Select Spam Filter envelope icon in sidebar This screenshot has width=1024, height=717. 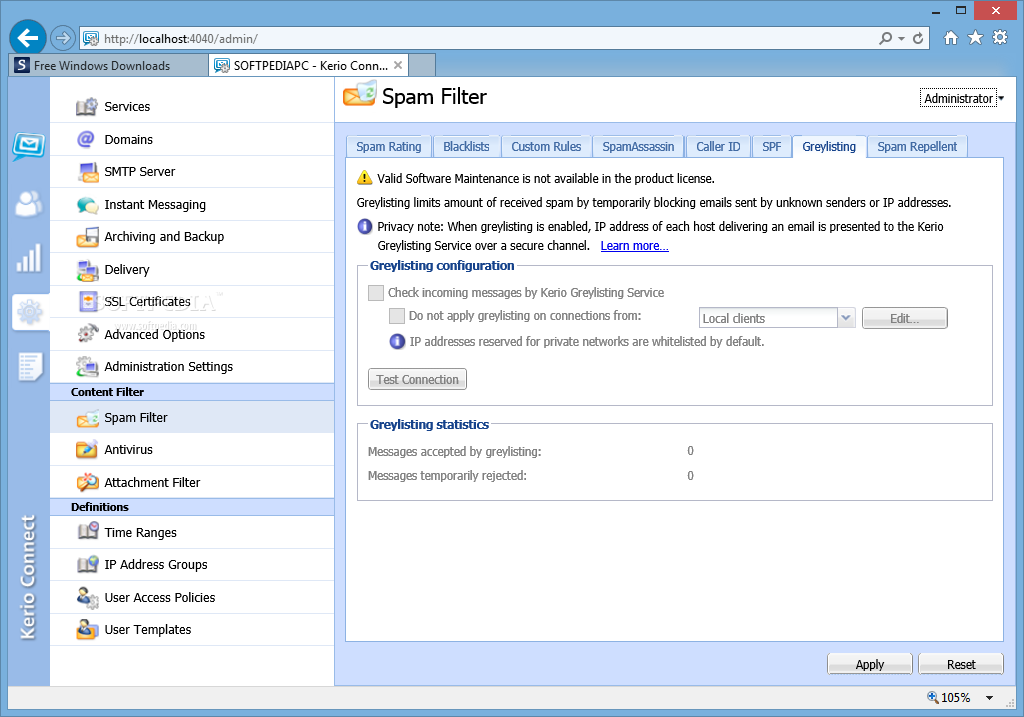coord(88,418)
